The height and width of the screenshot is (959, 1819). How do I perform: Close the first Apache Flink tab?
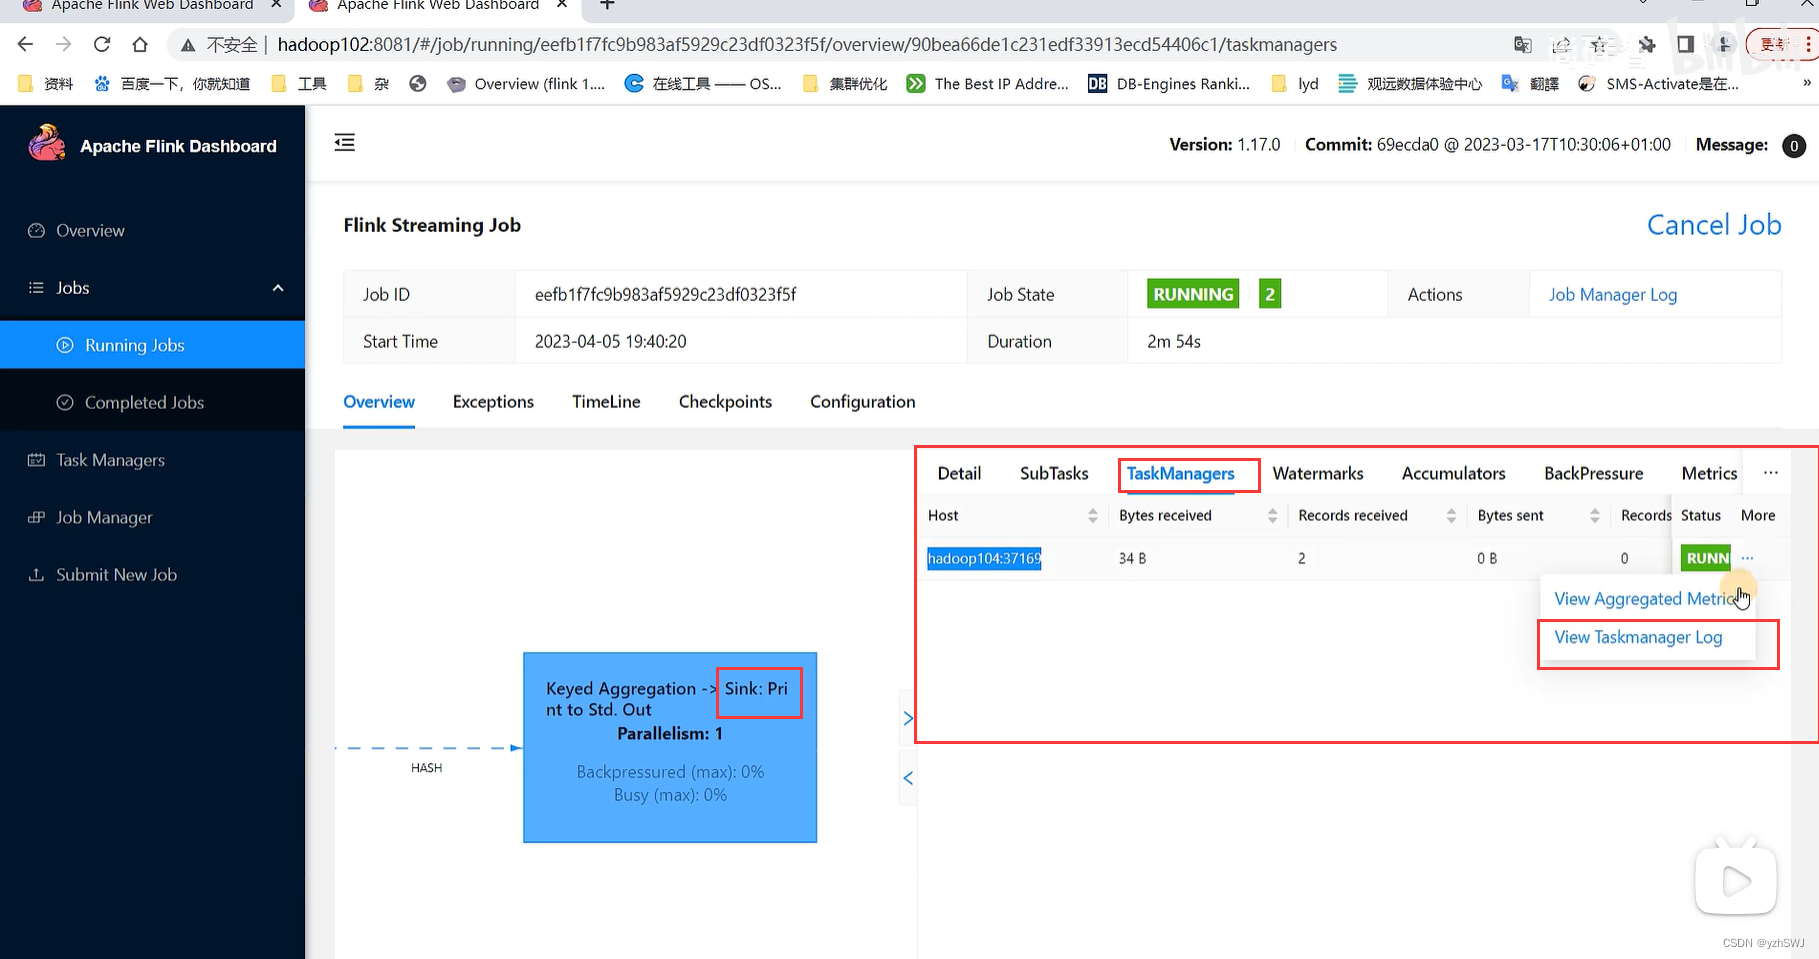(x=277, y=5)
